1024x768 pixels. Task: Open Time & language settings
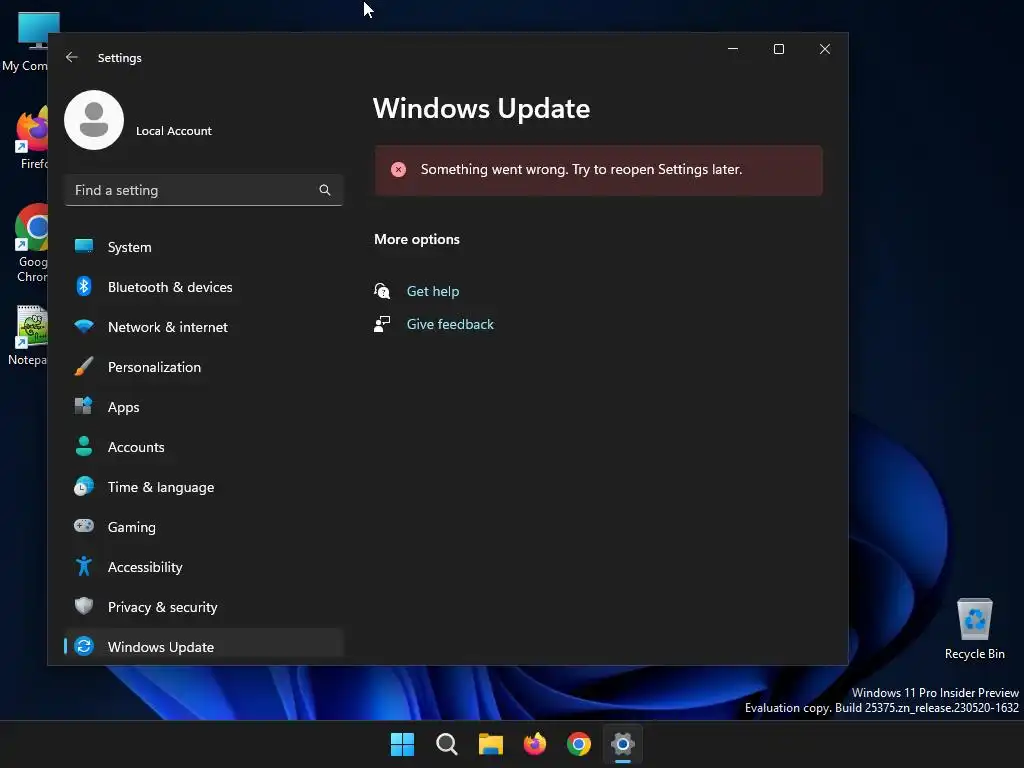click(x=204, y=487)
